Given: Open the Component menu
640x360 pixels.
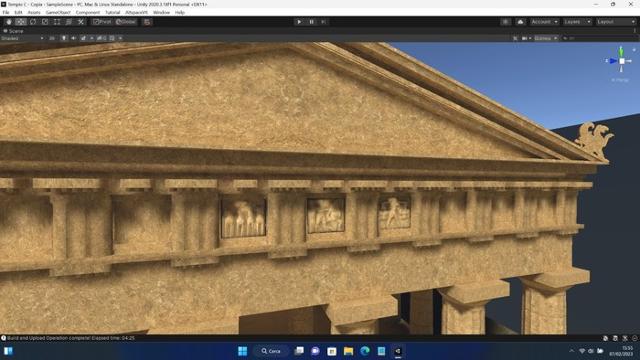Looking at the screenshot, I should [x=88, y=13].
